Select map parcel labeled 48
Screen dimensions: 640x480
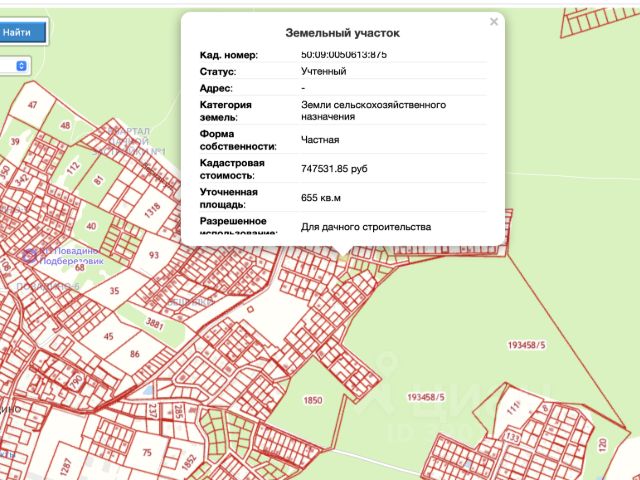coord(65,125)
